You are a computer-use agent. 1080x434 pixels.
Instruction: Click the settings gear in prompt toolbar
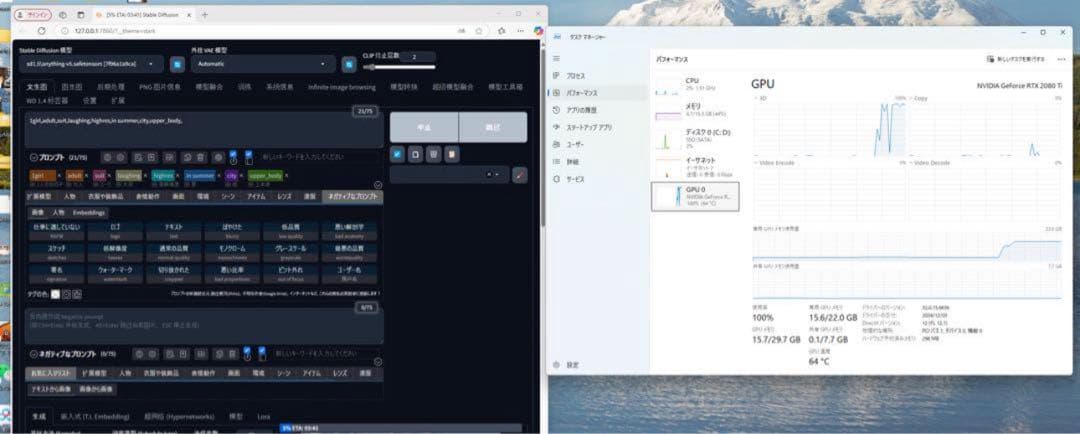pyautogui.click(x=218, y=157)
